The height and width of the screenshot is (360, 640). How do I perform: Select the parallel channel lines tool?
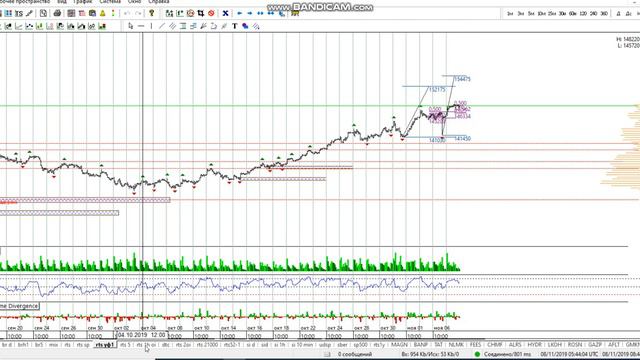(173, 26)
